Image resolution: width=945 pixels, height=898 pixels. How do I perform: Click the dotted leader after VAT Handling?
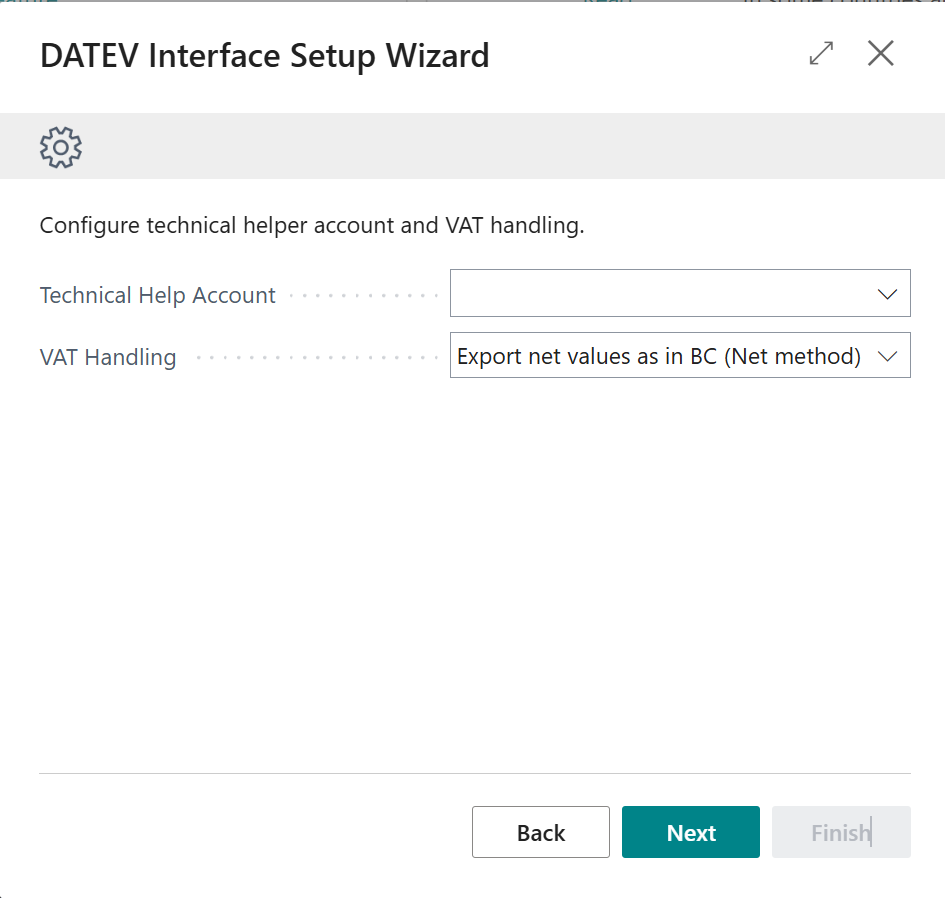pos(315,357)
